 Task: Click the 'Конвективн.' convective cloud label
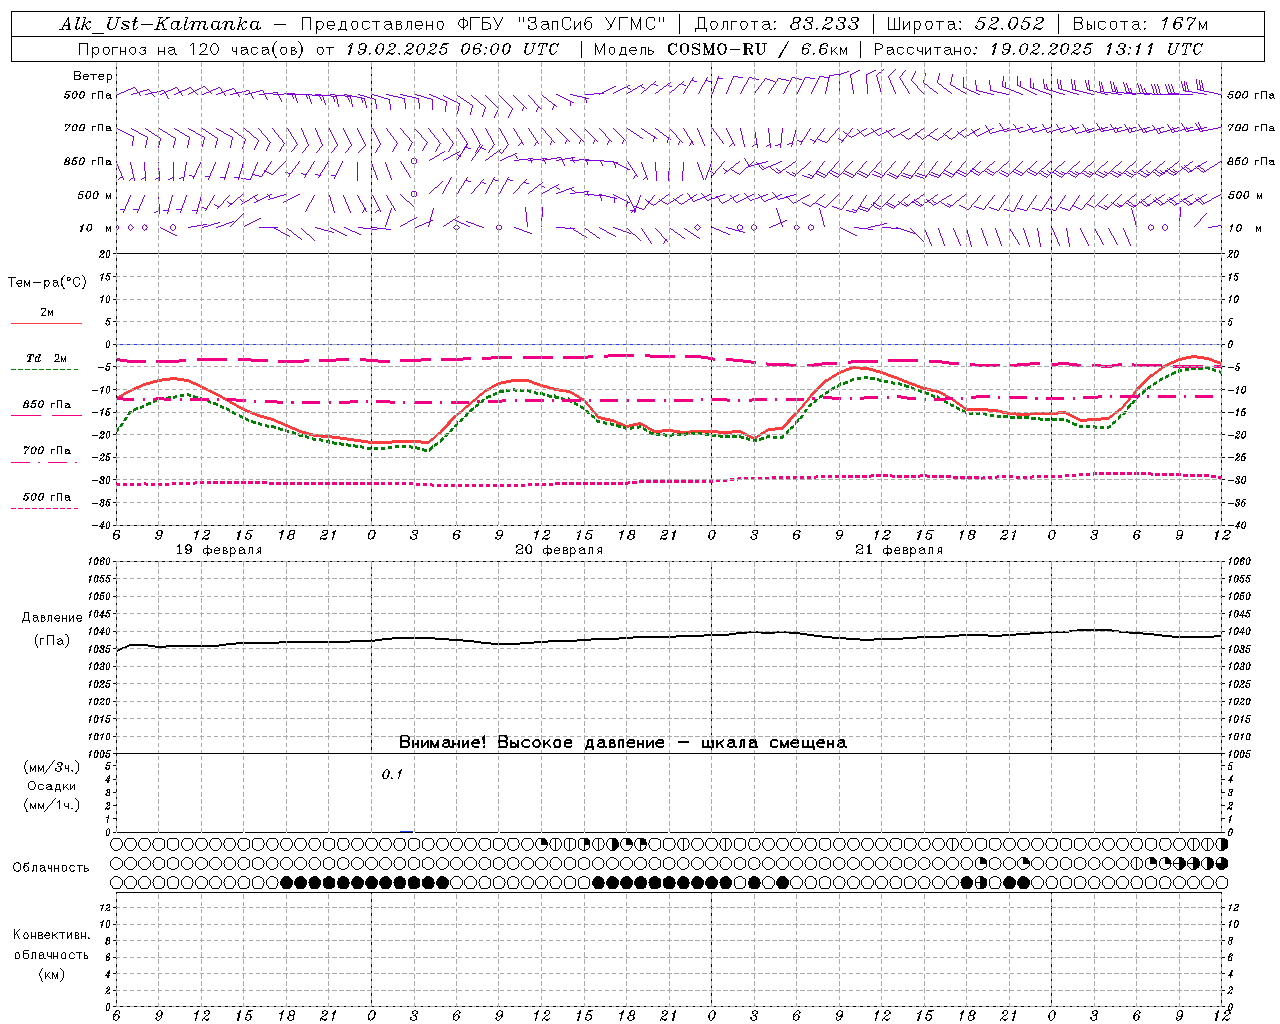pyautogui.click(x=51, y=935)
